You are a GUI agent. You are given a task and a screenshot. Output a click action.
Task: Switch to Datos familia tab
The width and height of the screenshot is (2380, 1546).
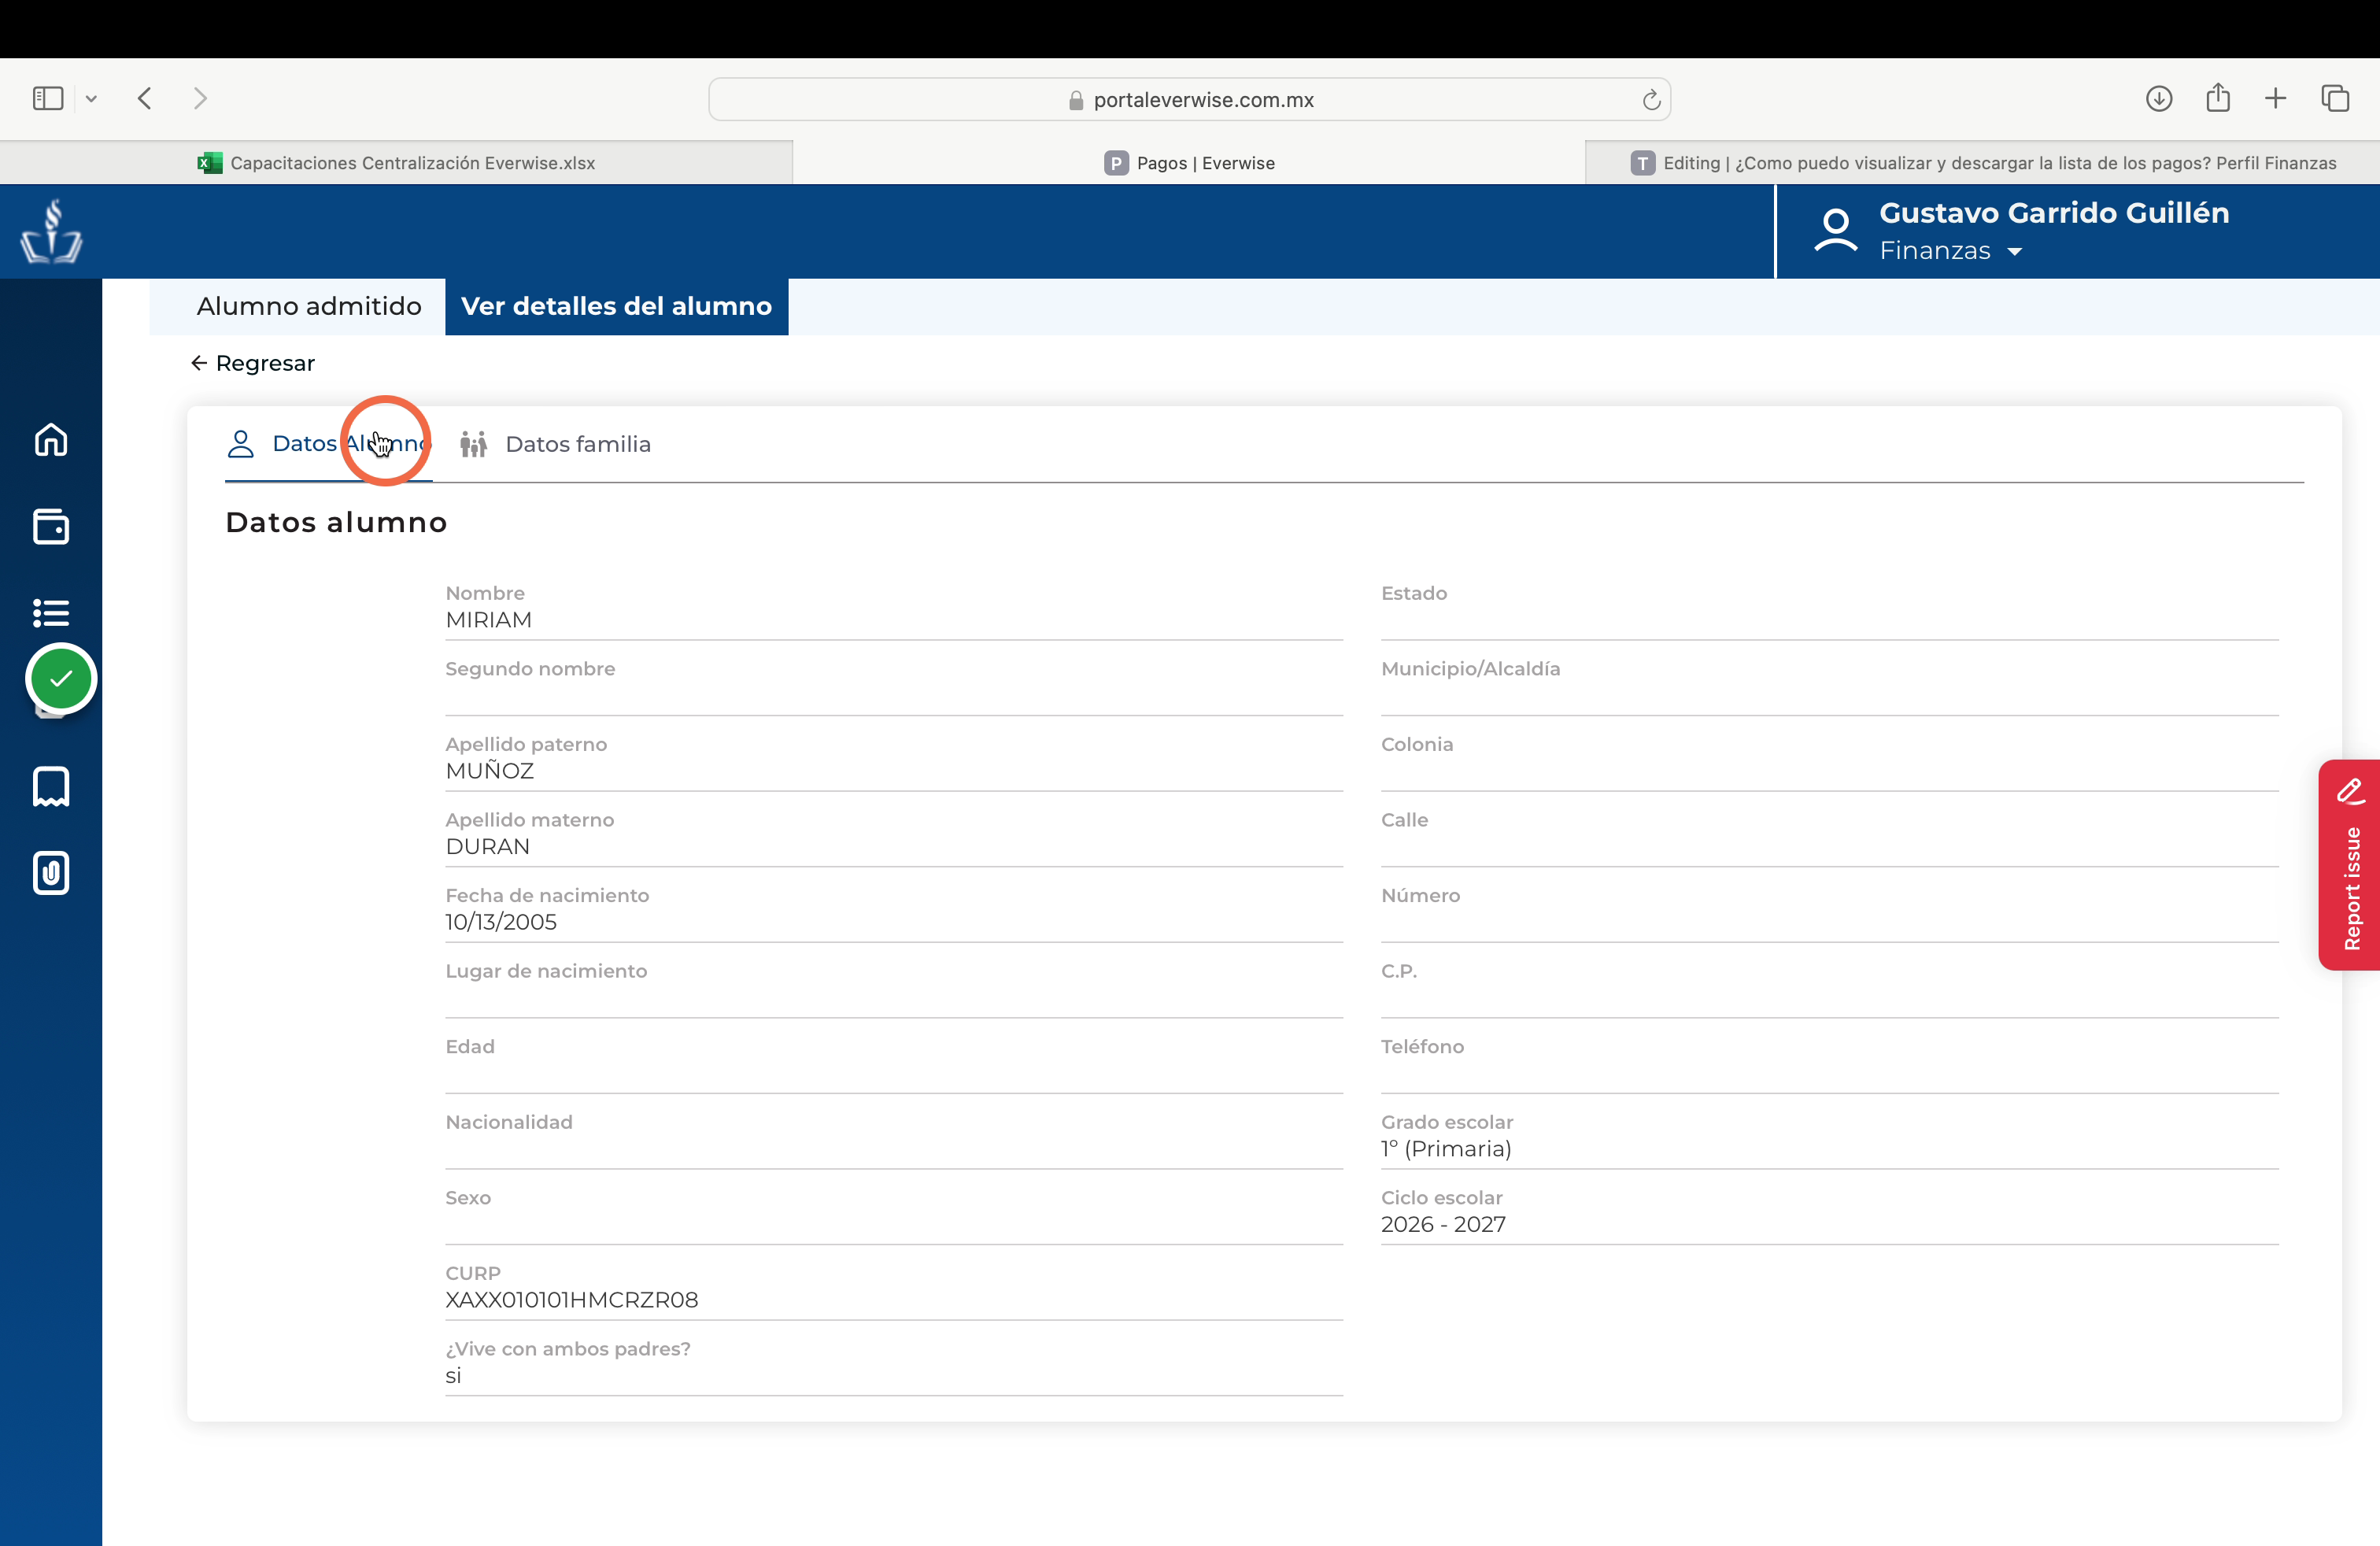tap(556, 444)
